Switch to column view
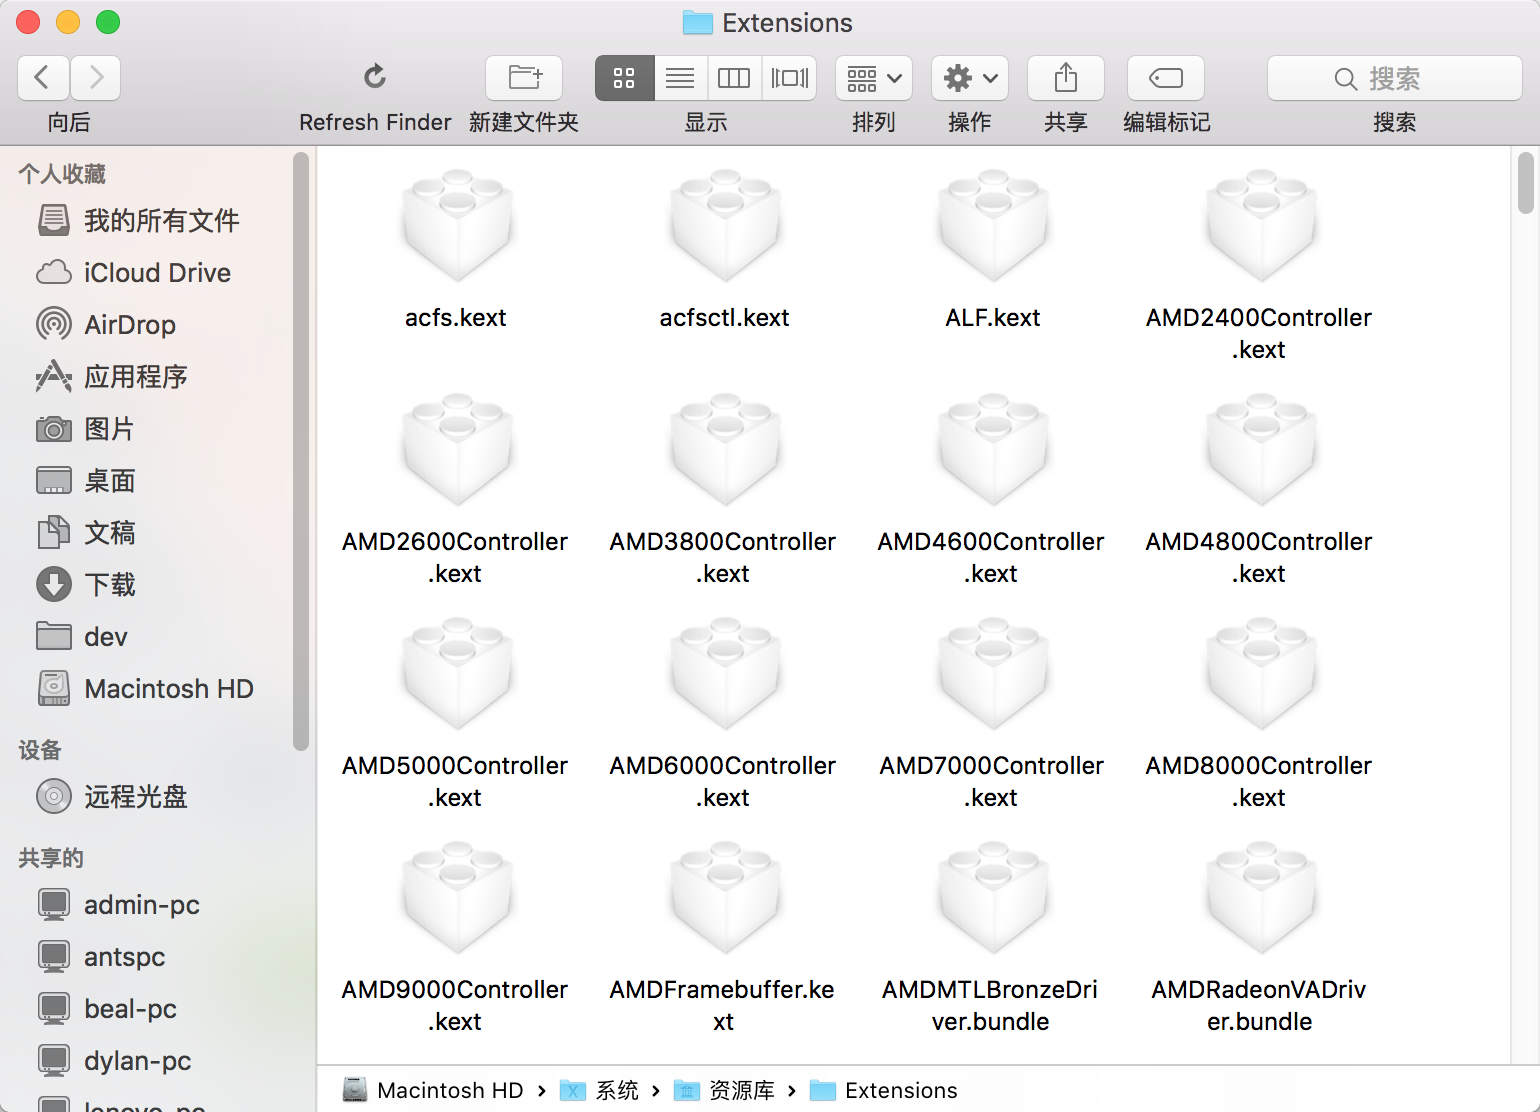1540x1112 pixels. [x=734, y=78]
